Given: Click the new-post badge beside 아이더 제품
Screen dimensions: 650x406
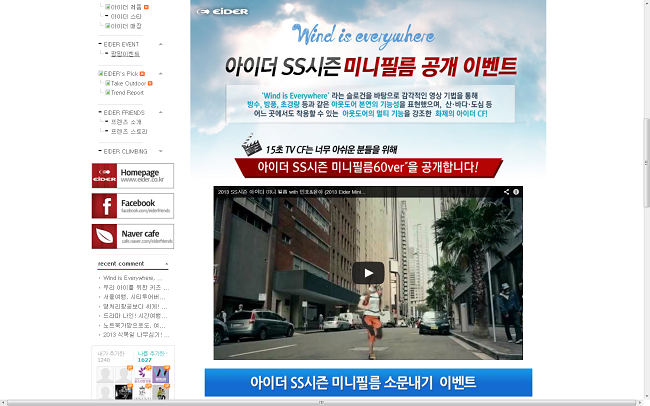Looking at the screenshot, I should (146, 7).
